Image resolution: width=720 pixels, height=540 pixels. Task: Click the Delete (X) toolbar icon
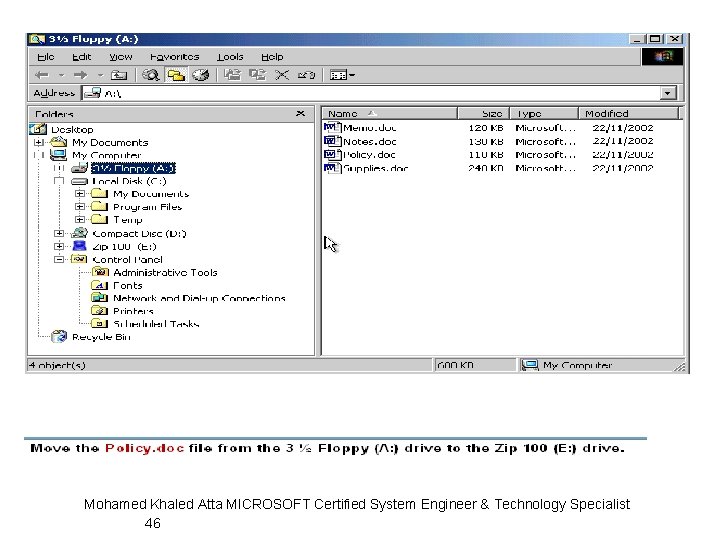(282, 75)
